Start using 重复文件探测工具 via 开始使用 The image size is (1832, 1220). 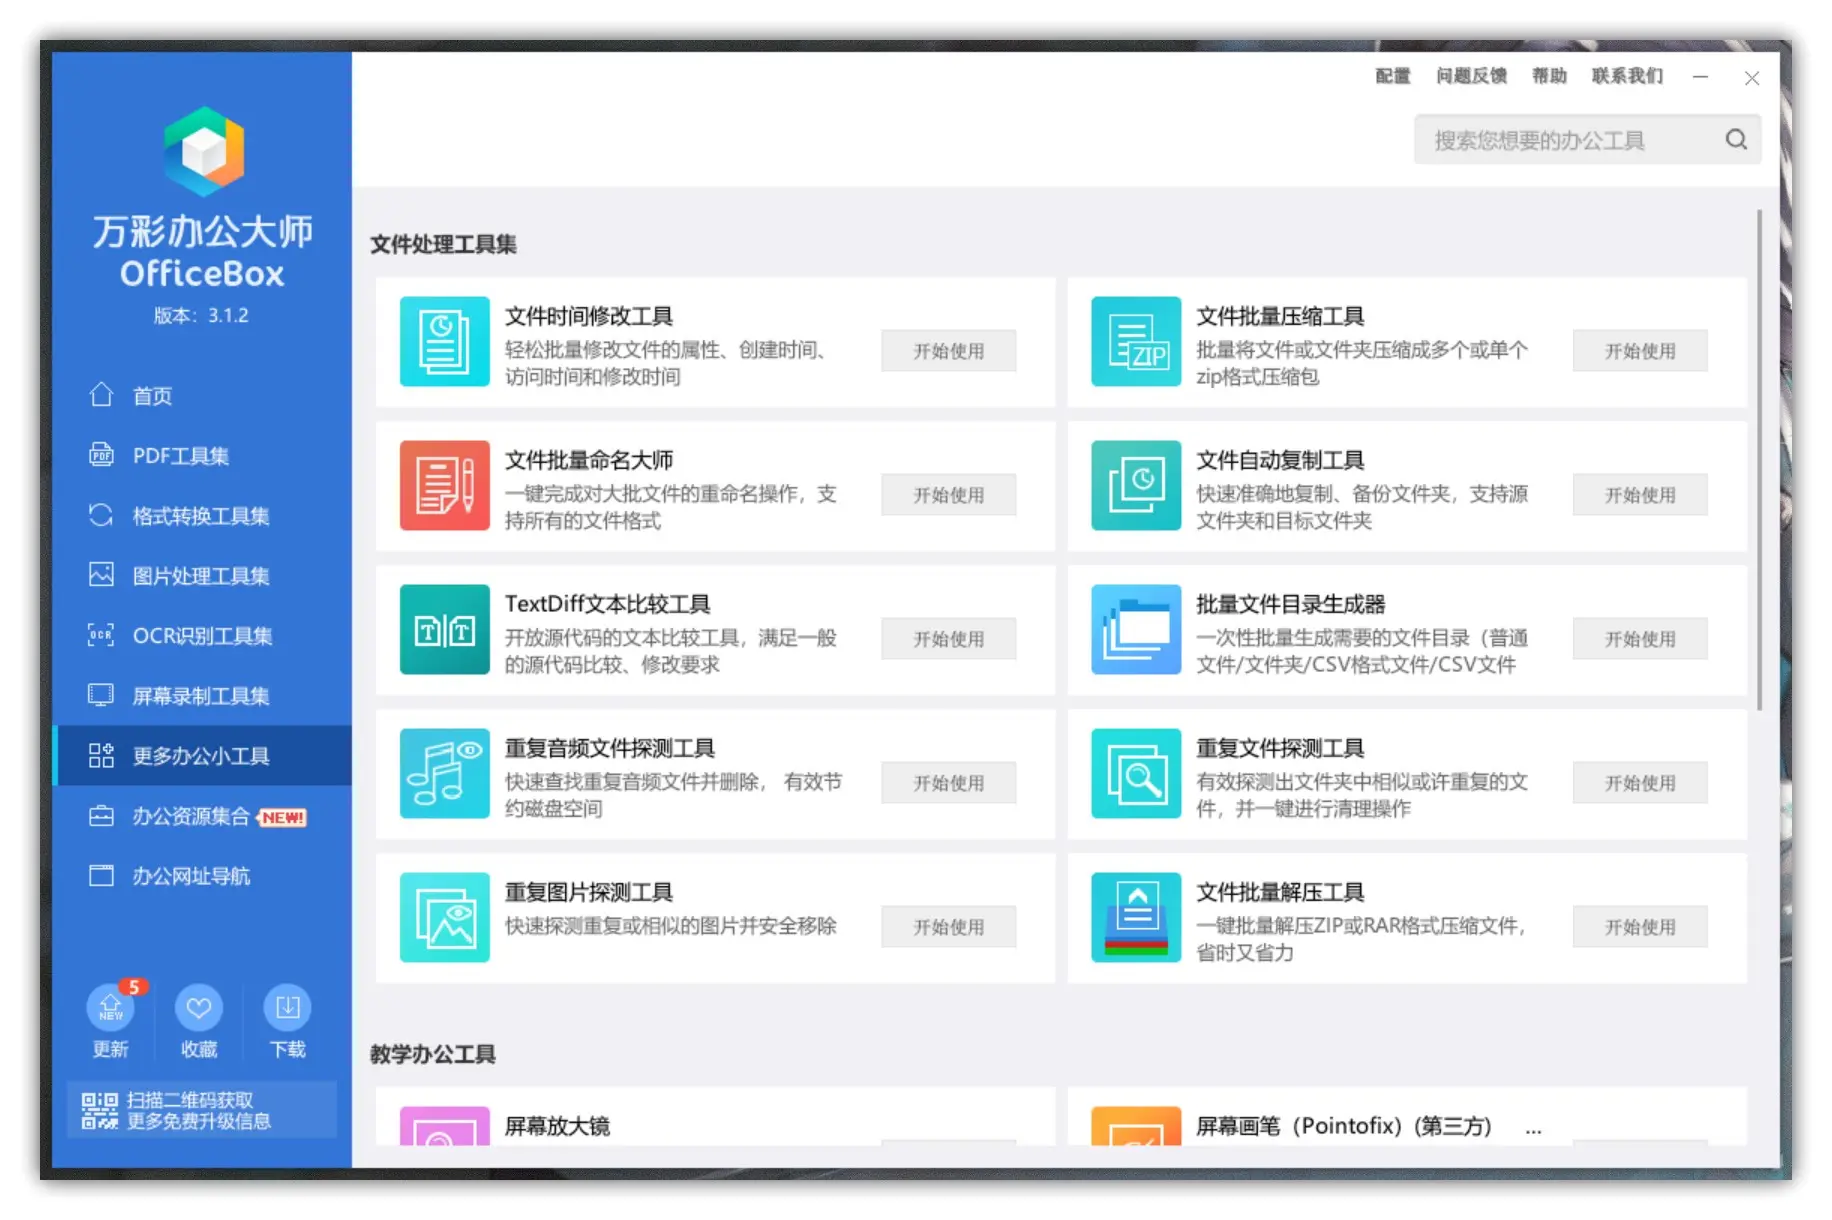coord(1639,783)
